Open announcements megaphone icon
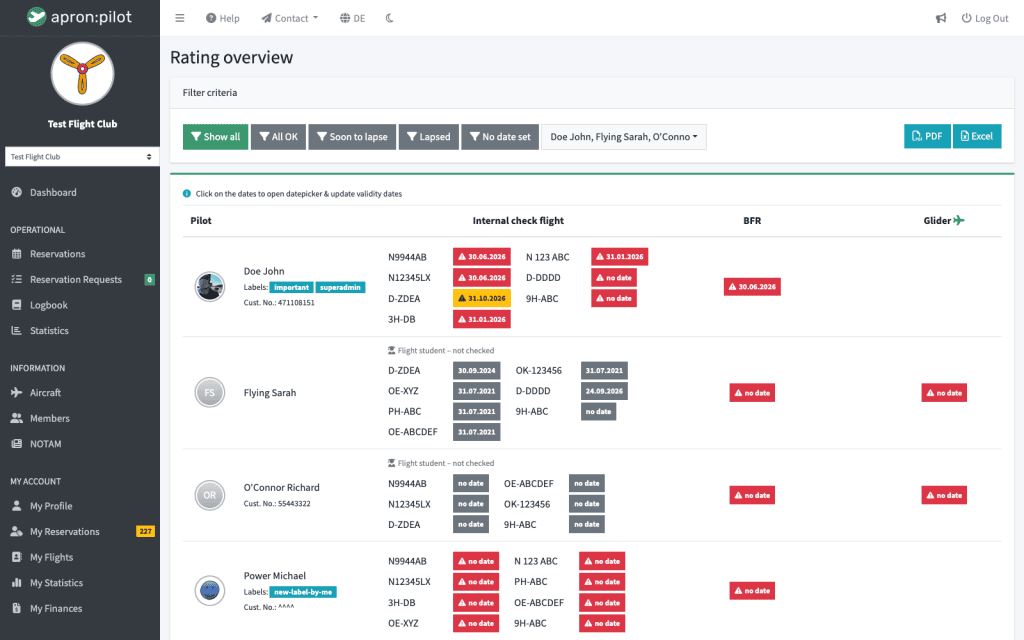The image size is (1024, 640). click(940, 18)
